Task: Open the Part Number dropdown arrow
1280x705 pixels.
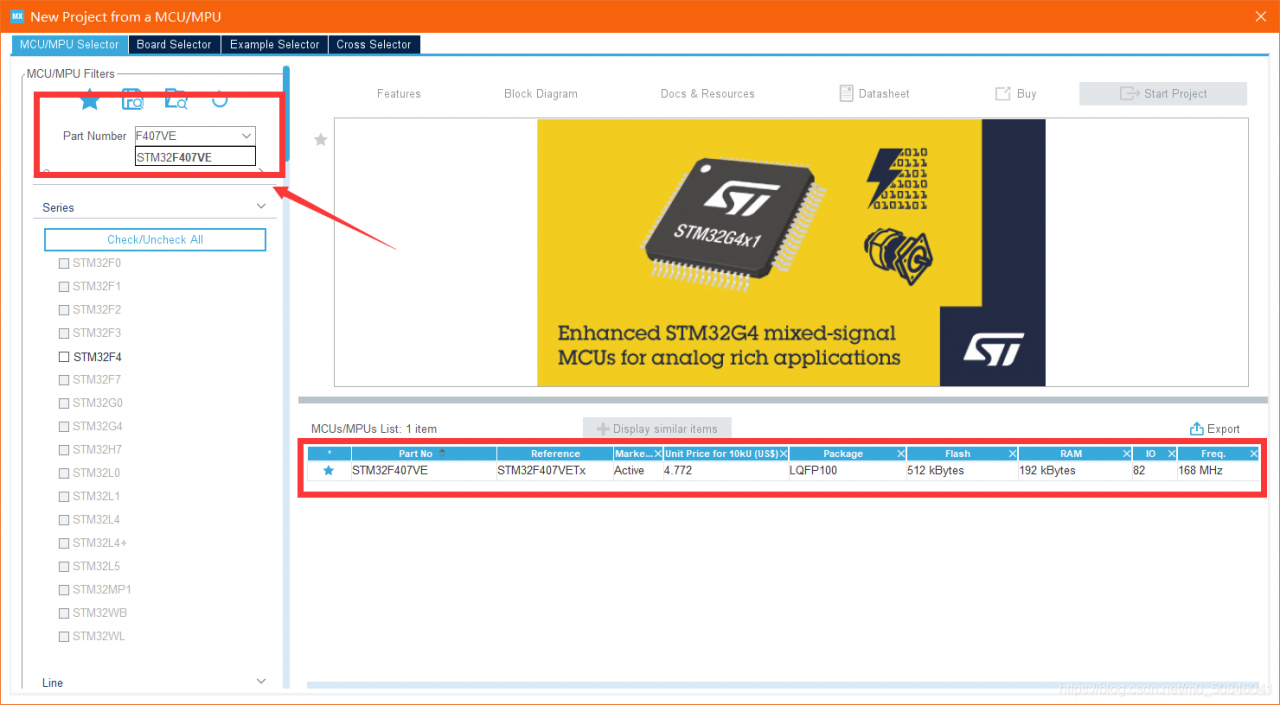Action: tap(246, 136)
